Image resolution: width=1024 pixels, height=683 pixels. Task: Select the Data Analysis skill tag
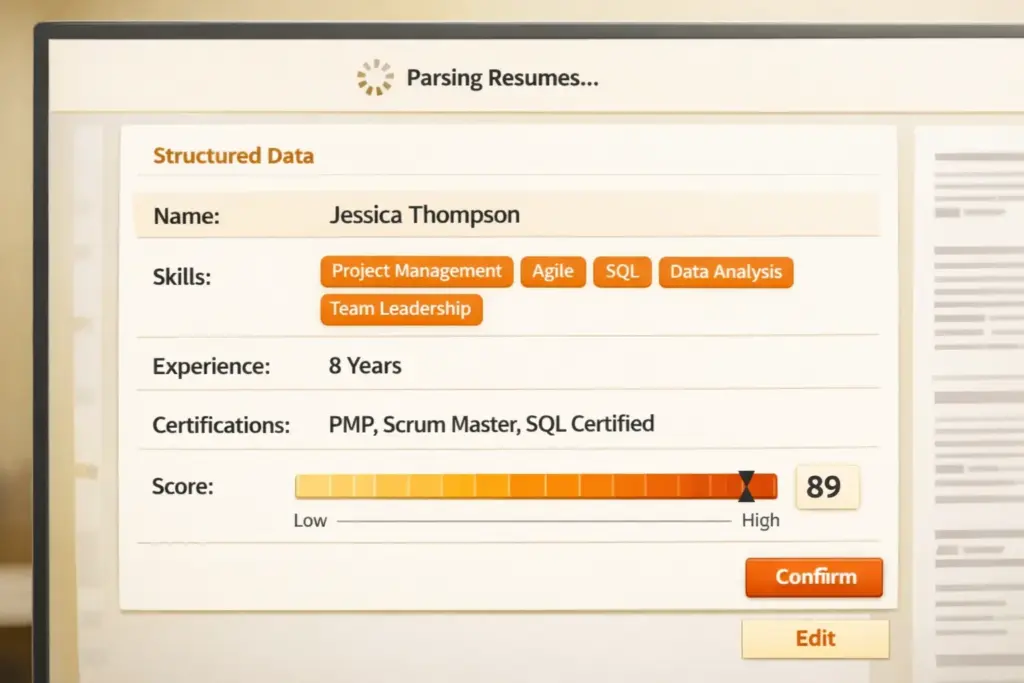[x=725, y=271]
